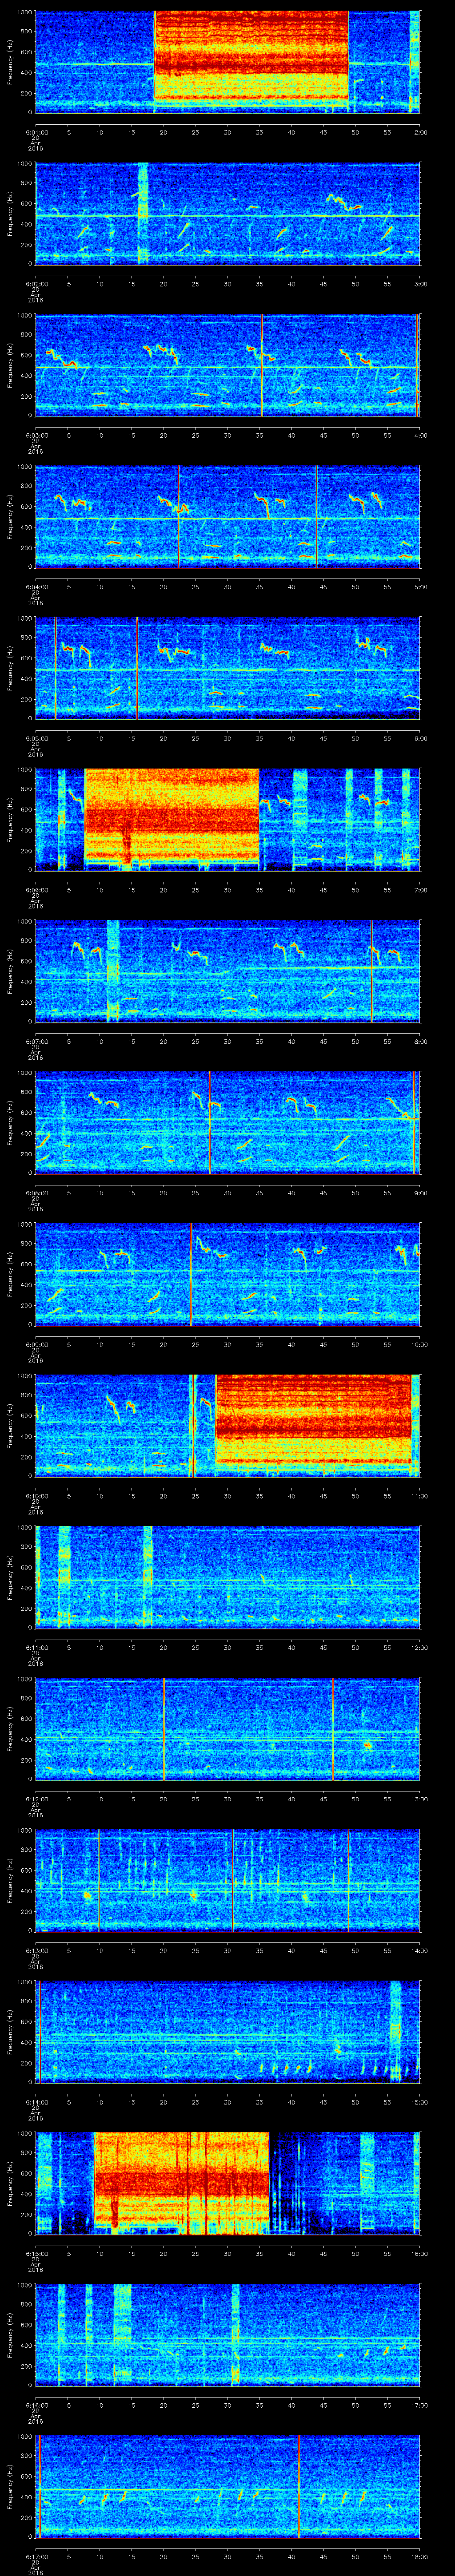Click the 6:04:00 start time label
Image resolution: width=455 pixels, height=2576 pixels.
coord(36,587)
